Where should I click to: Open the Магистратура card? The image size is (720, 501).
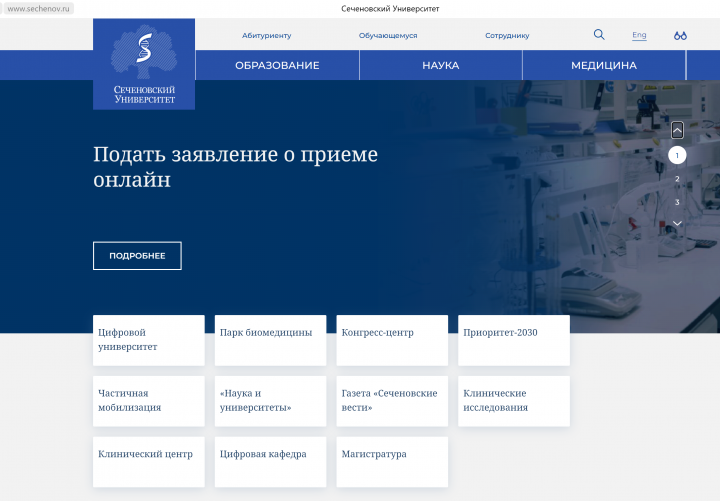[392, 462]
